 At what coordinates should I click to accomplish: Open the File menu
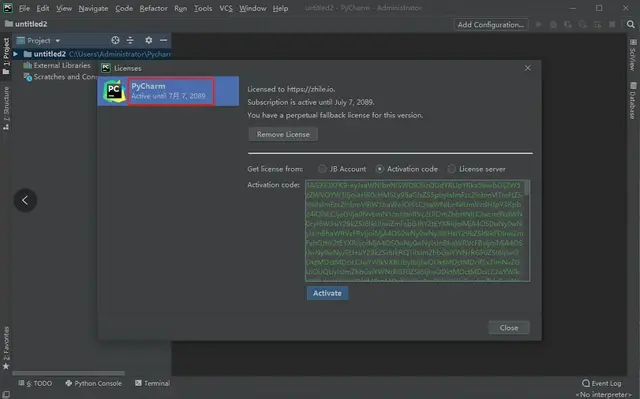pyautogui.click(x=24, y=8)
